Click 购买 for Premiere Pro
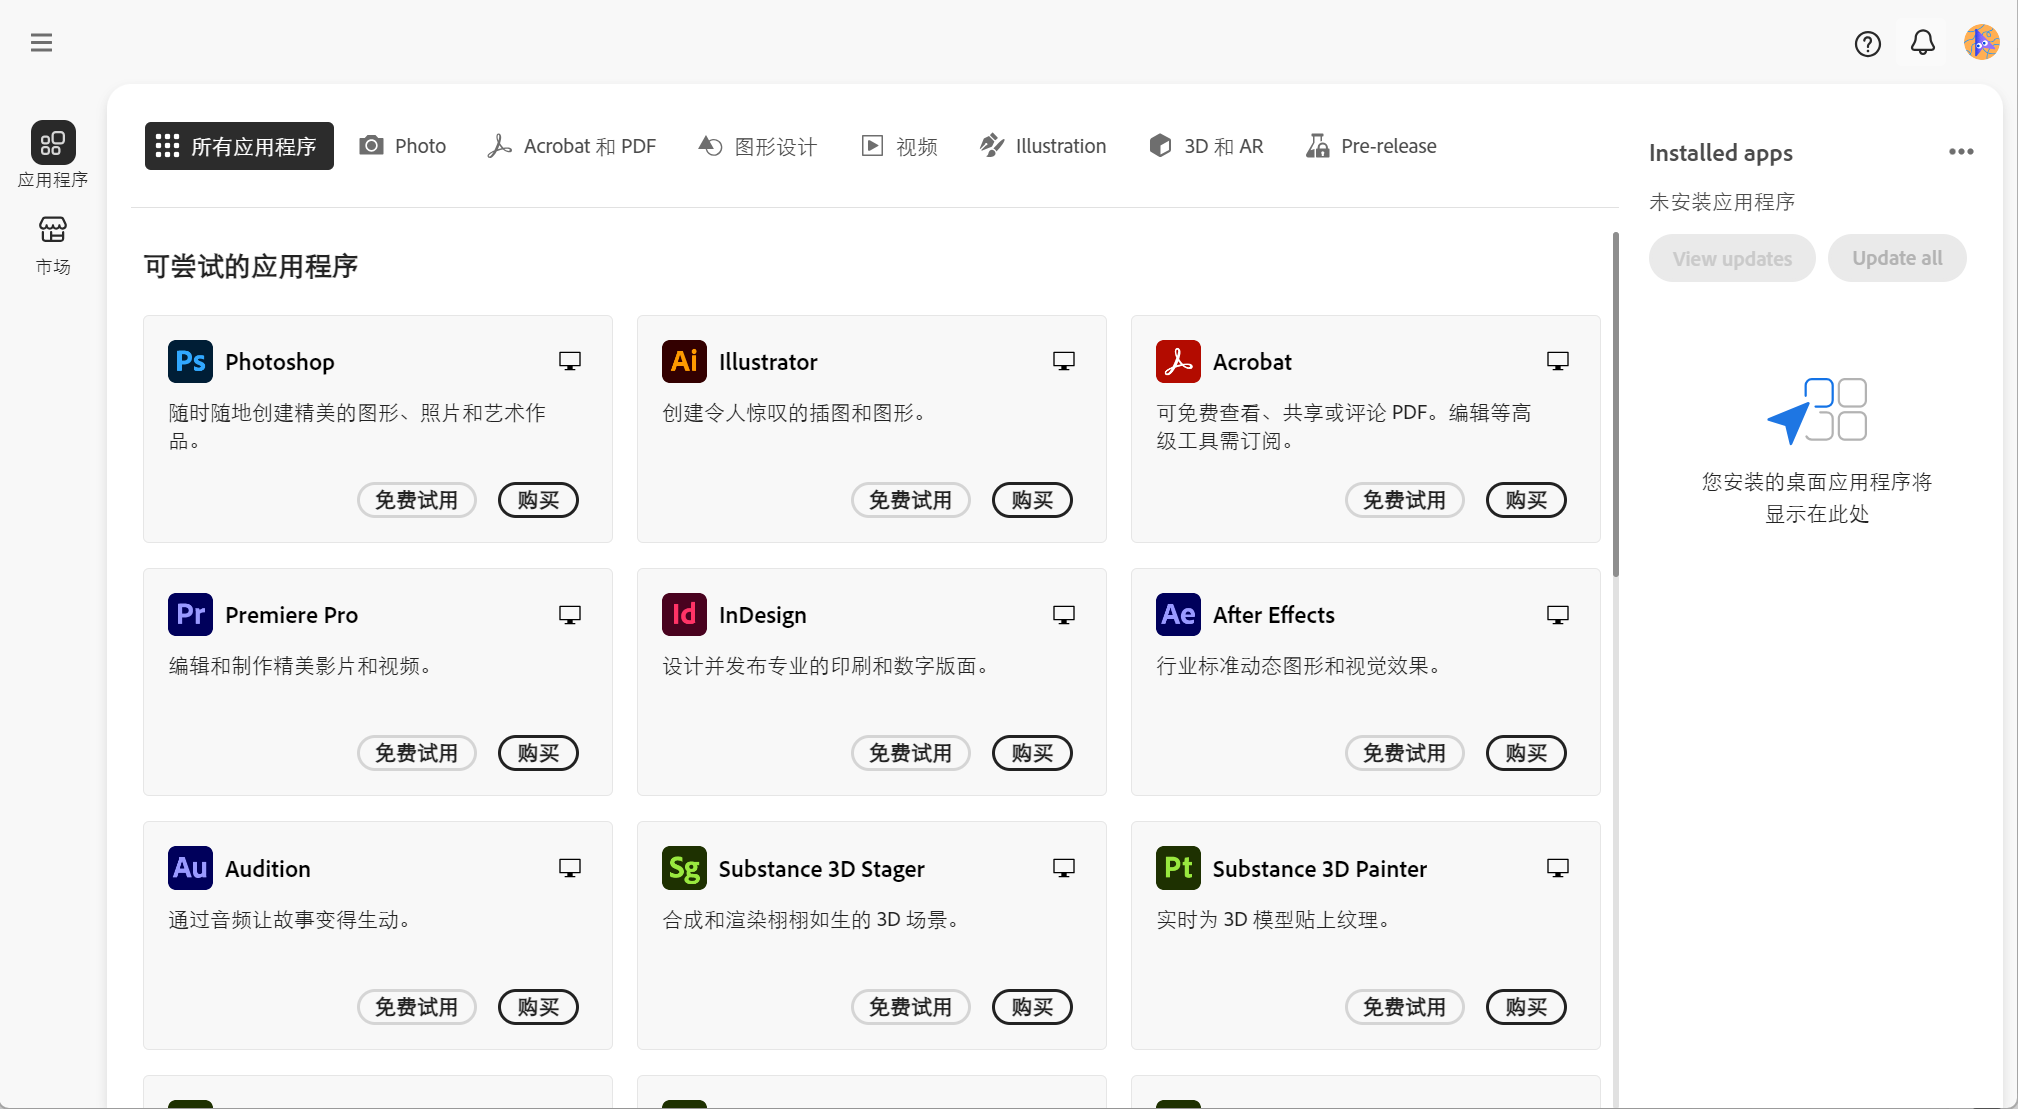The image size is (2018, 1109). [x=538, y=753]
